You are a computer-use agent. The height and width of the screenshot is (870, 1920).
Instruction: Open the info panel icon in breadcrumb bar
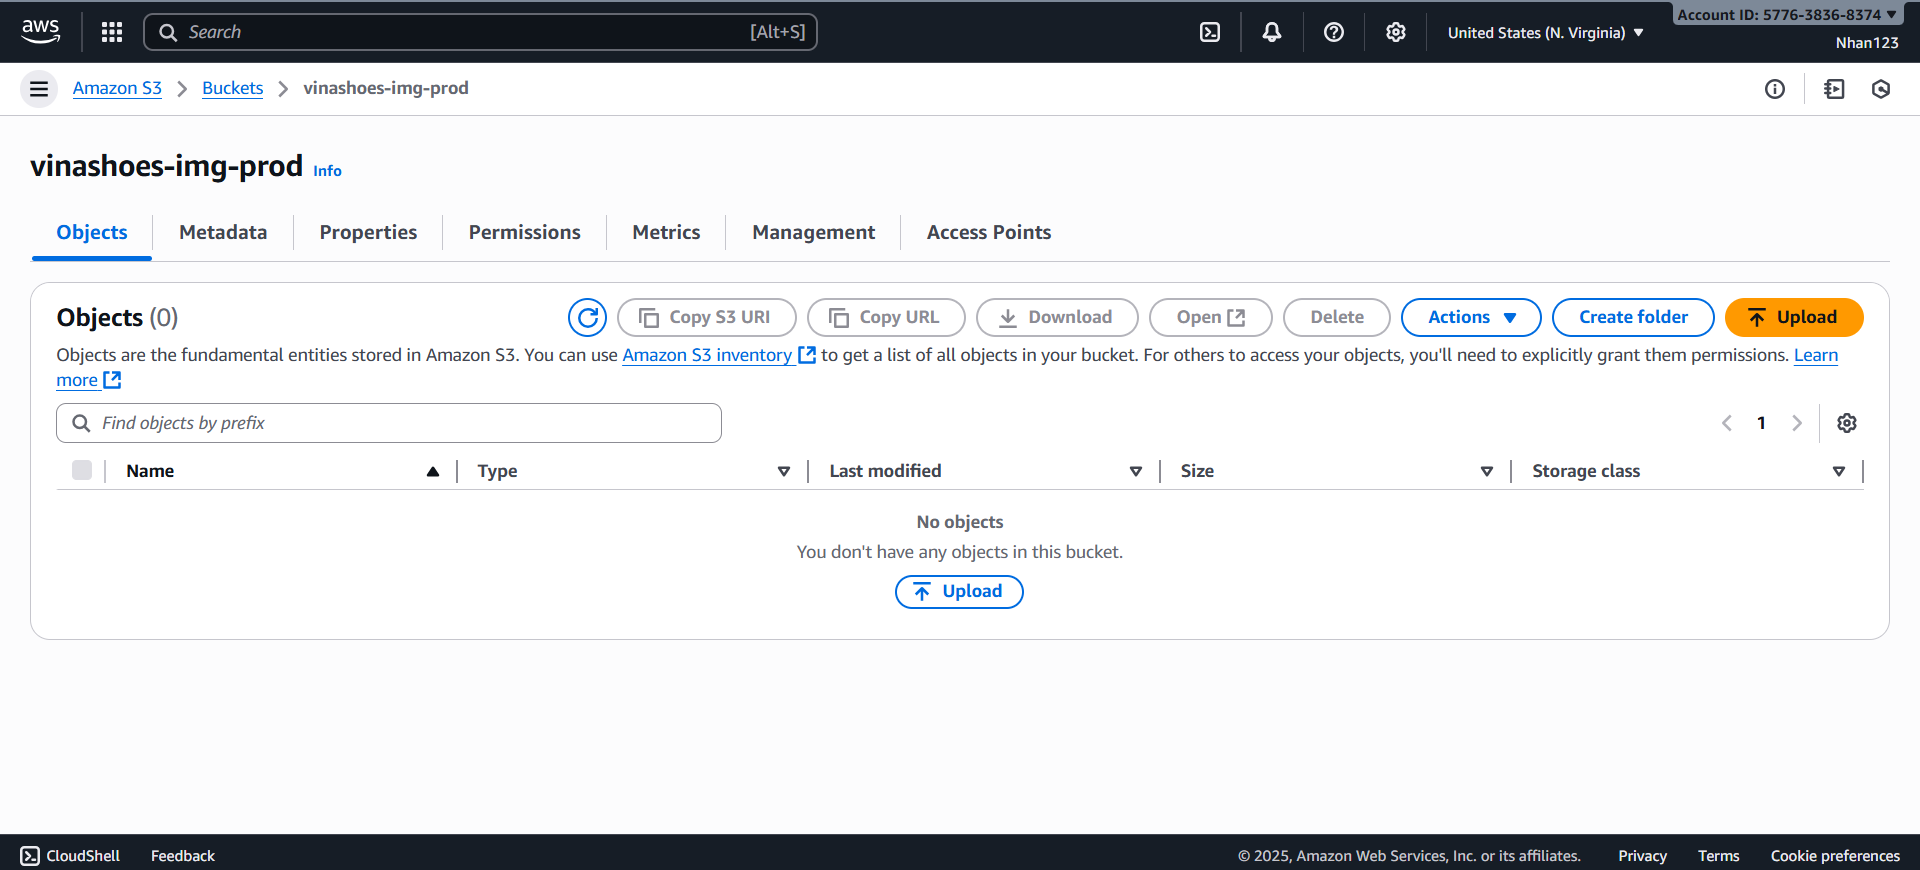point(1775,89)
